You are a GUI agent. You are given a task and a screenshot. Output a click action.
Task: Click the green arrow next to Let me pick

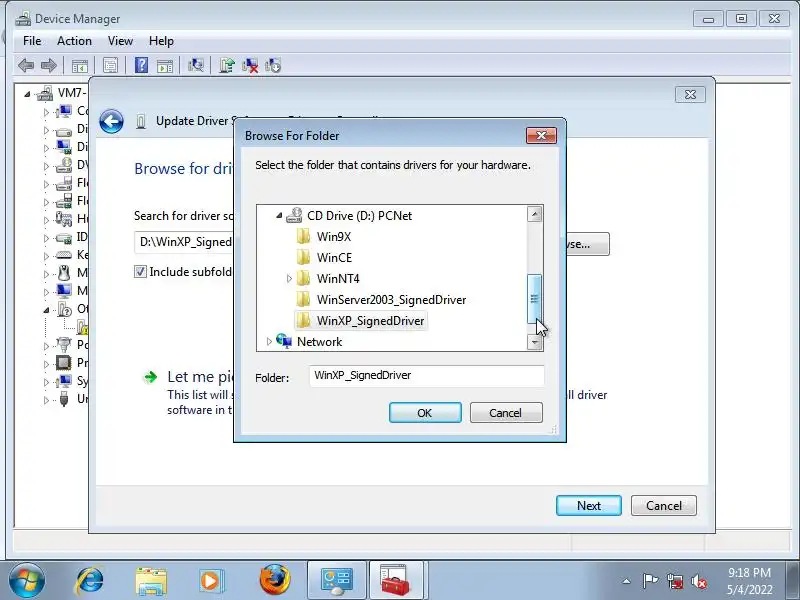coord(151,378)
